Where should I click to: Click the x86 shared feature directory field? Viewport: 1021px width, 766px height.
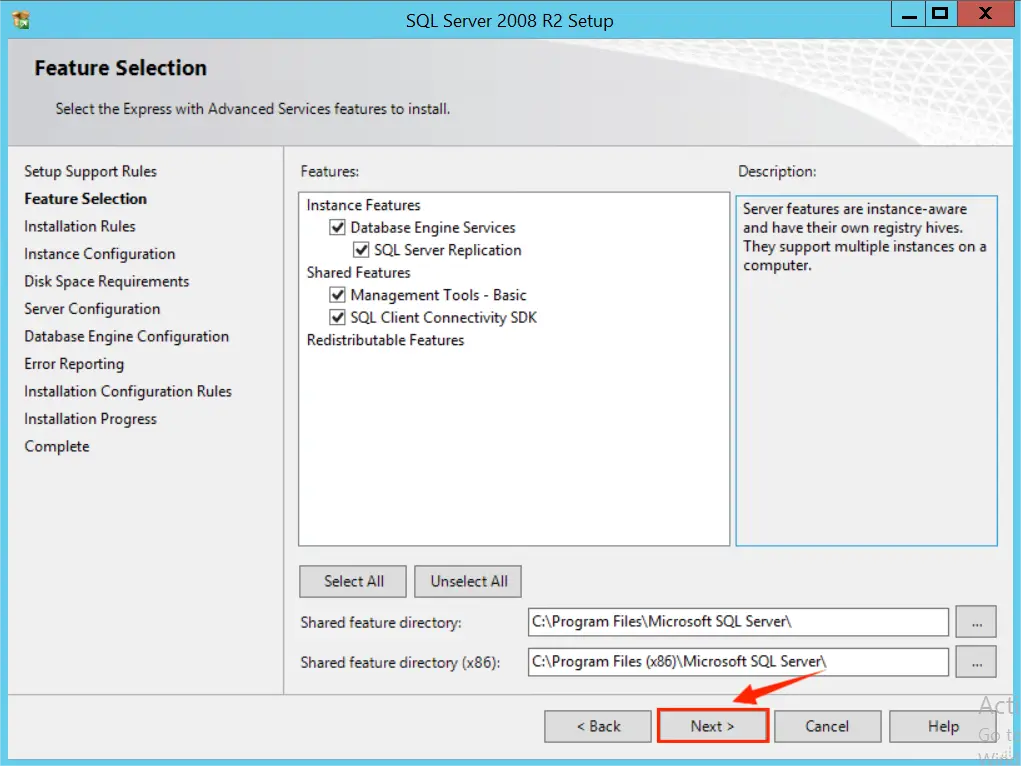tap(737, 661)
